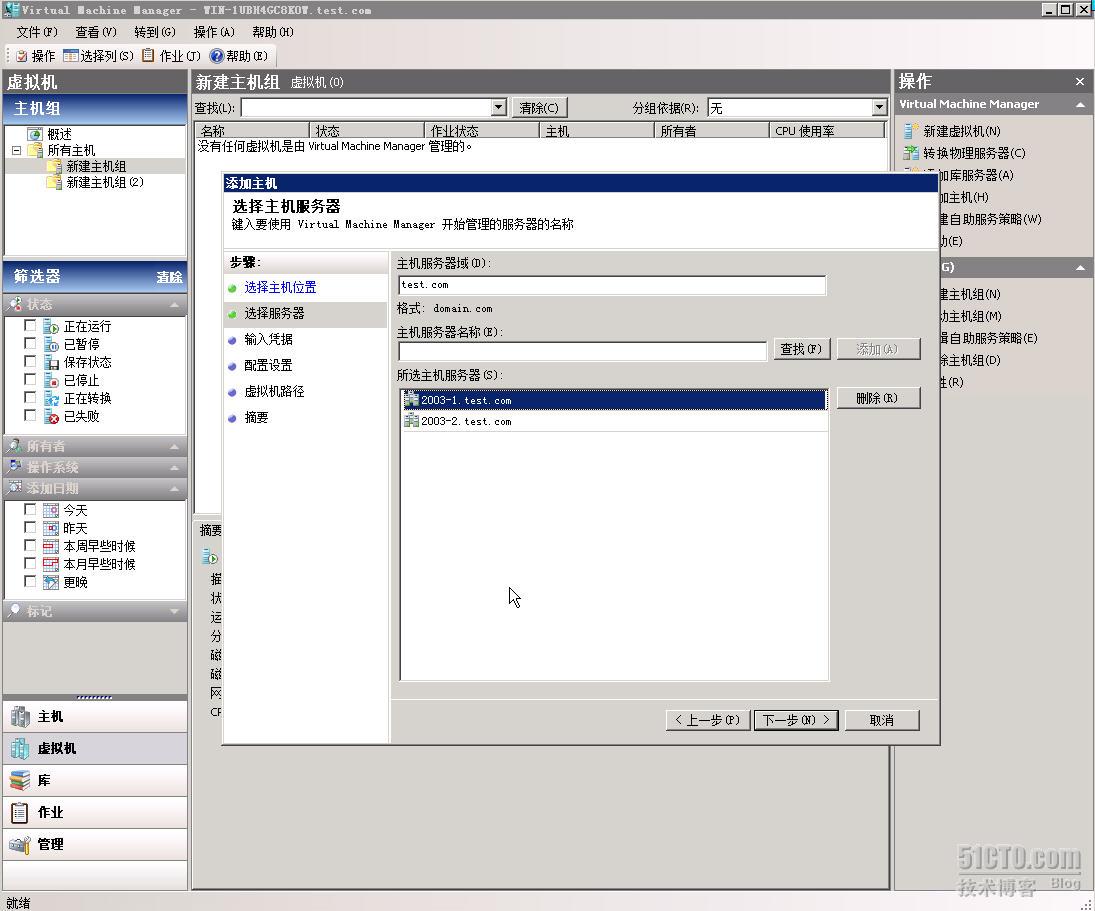Click the server icon of 2003-2.test.com
The height and width of the screenshot is (911, 1095).
pos(411,421)
